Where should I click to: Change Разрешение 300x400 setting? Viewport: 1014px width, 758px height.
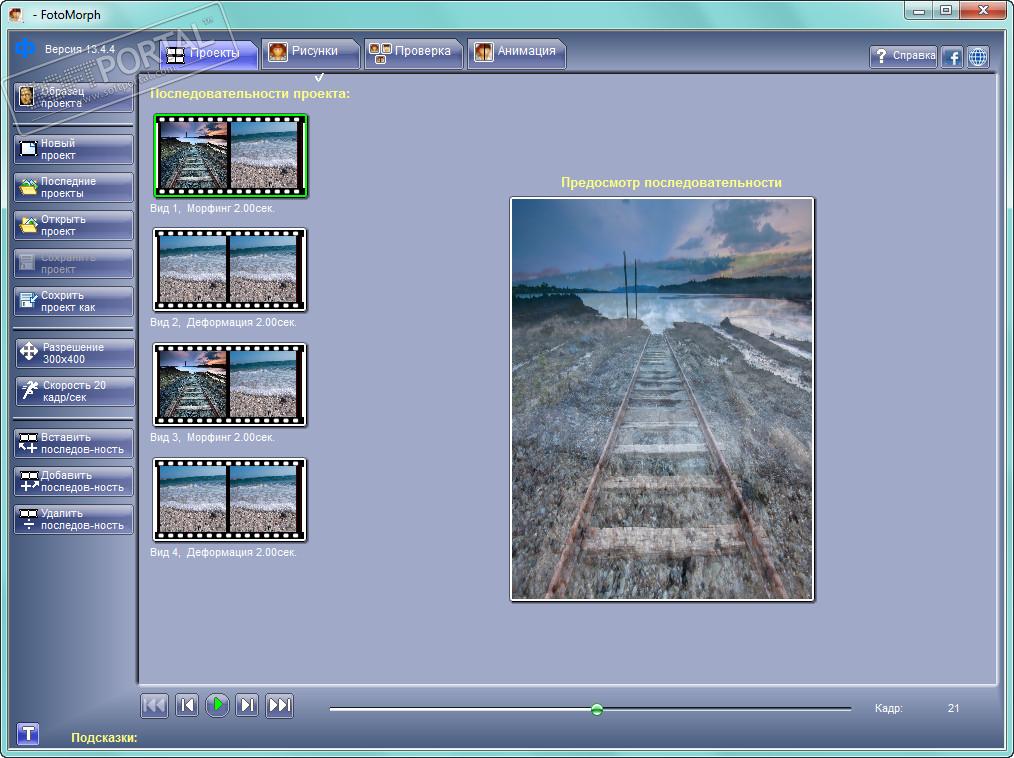click(x=75, y=353)
